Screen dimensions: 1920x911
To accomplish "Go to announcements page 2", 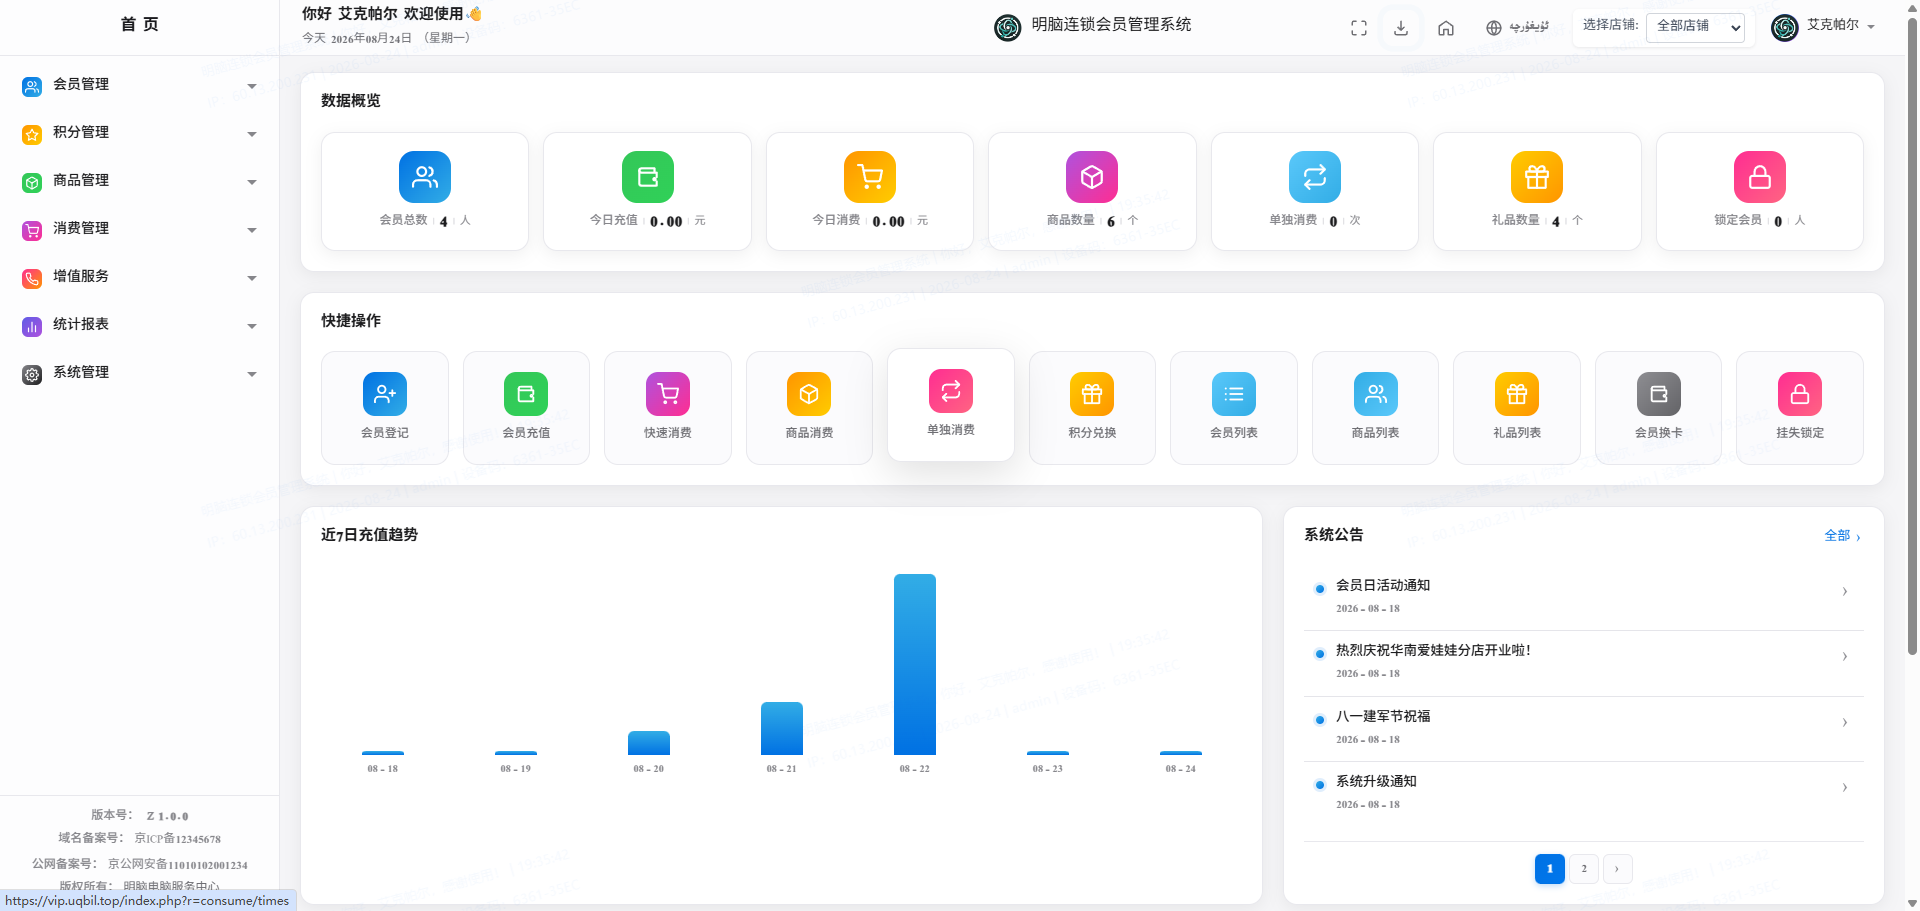I will [x=1583, y=869].
